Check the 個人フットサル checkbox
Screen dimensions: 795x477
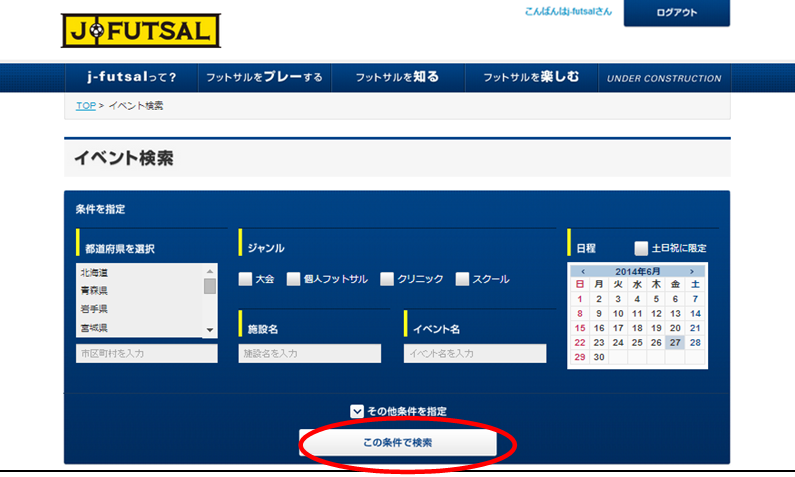click(x=293, y=280)
